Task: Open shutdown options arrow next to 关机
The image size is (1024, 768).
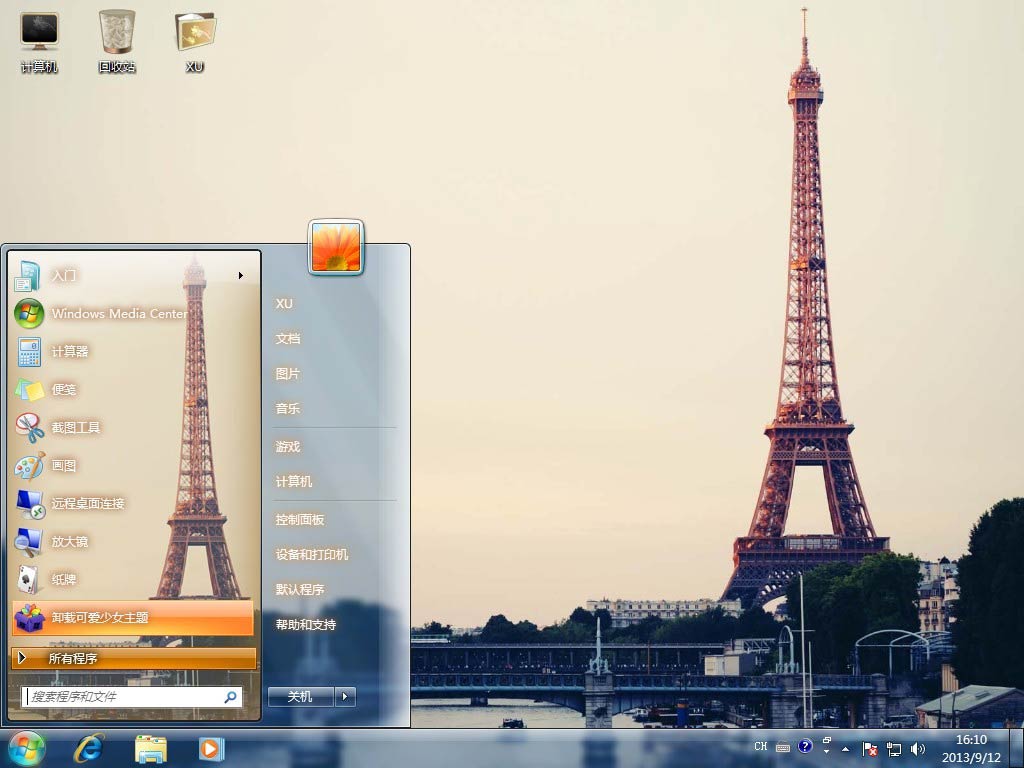Action: pos(345,696)
